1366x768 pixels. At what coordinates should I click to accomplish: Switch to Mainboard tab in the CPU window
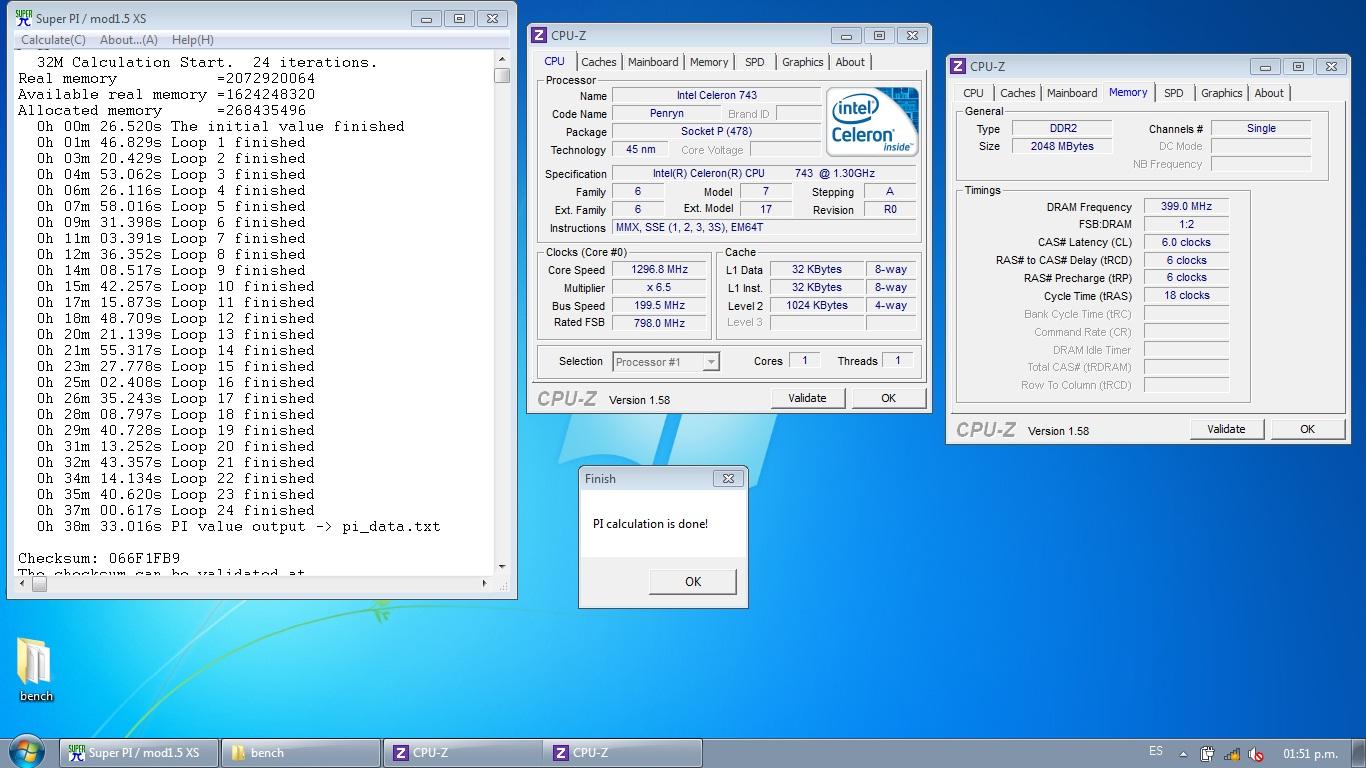653,62
